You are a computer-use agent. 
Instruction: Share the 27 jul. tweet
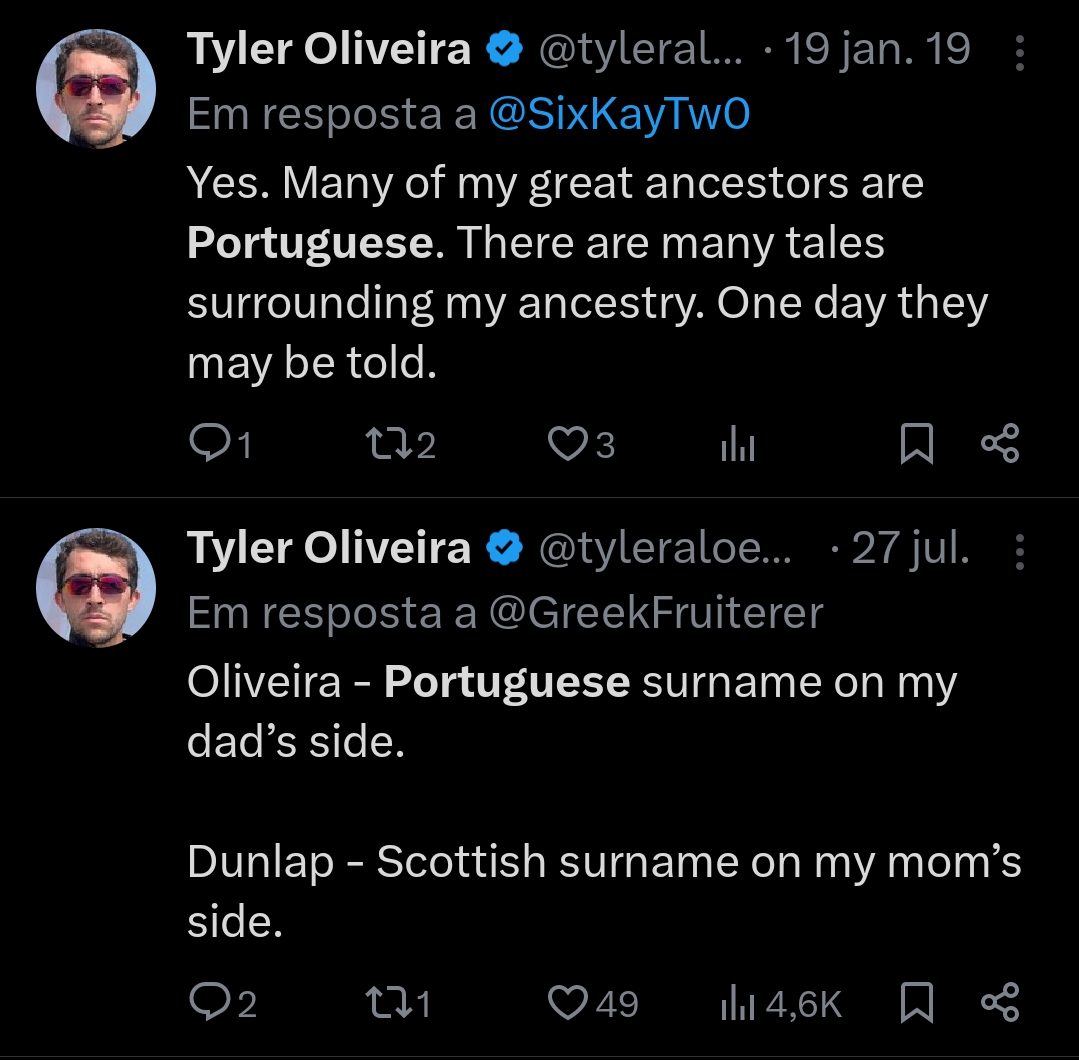[999, 1003]
